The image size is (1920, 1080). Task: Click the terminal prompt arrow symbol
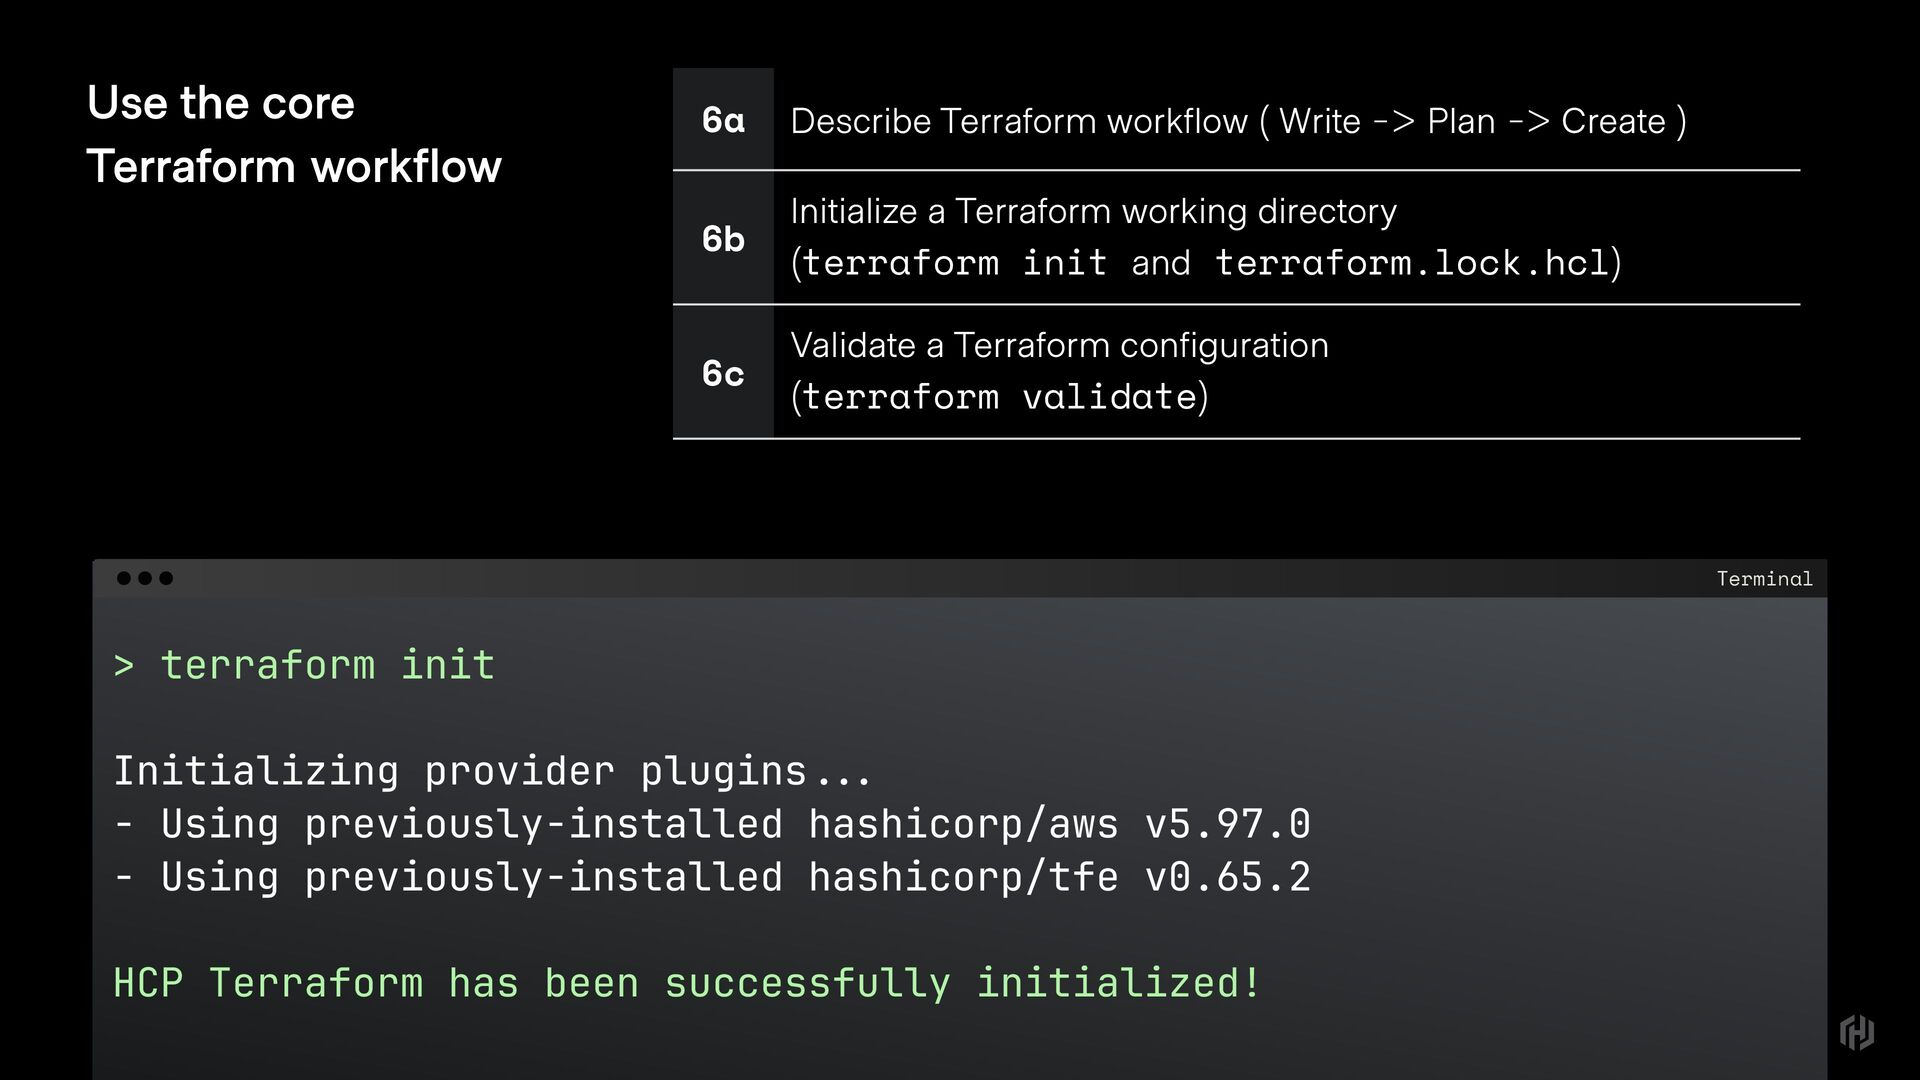tap(124, 666)
